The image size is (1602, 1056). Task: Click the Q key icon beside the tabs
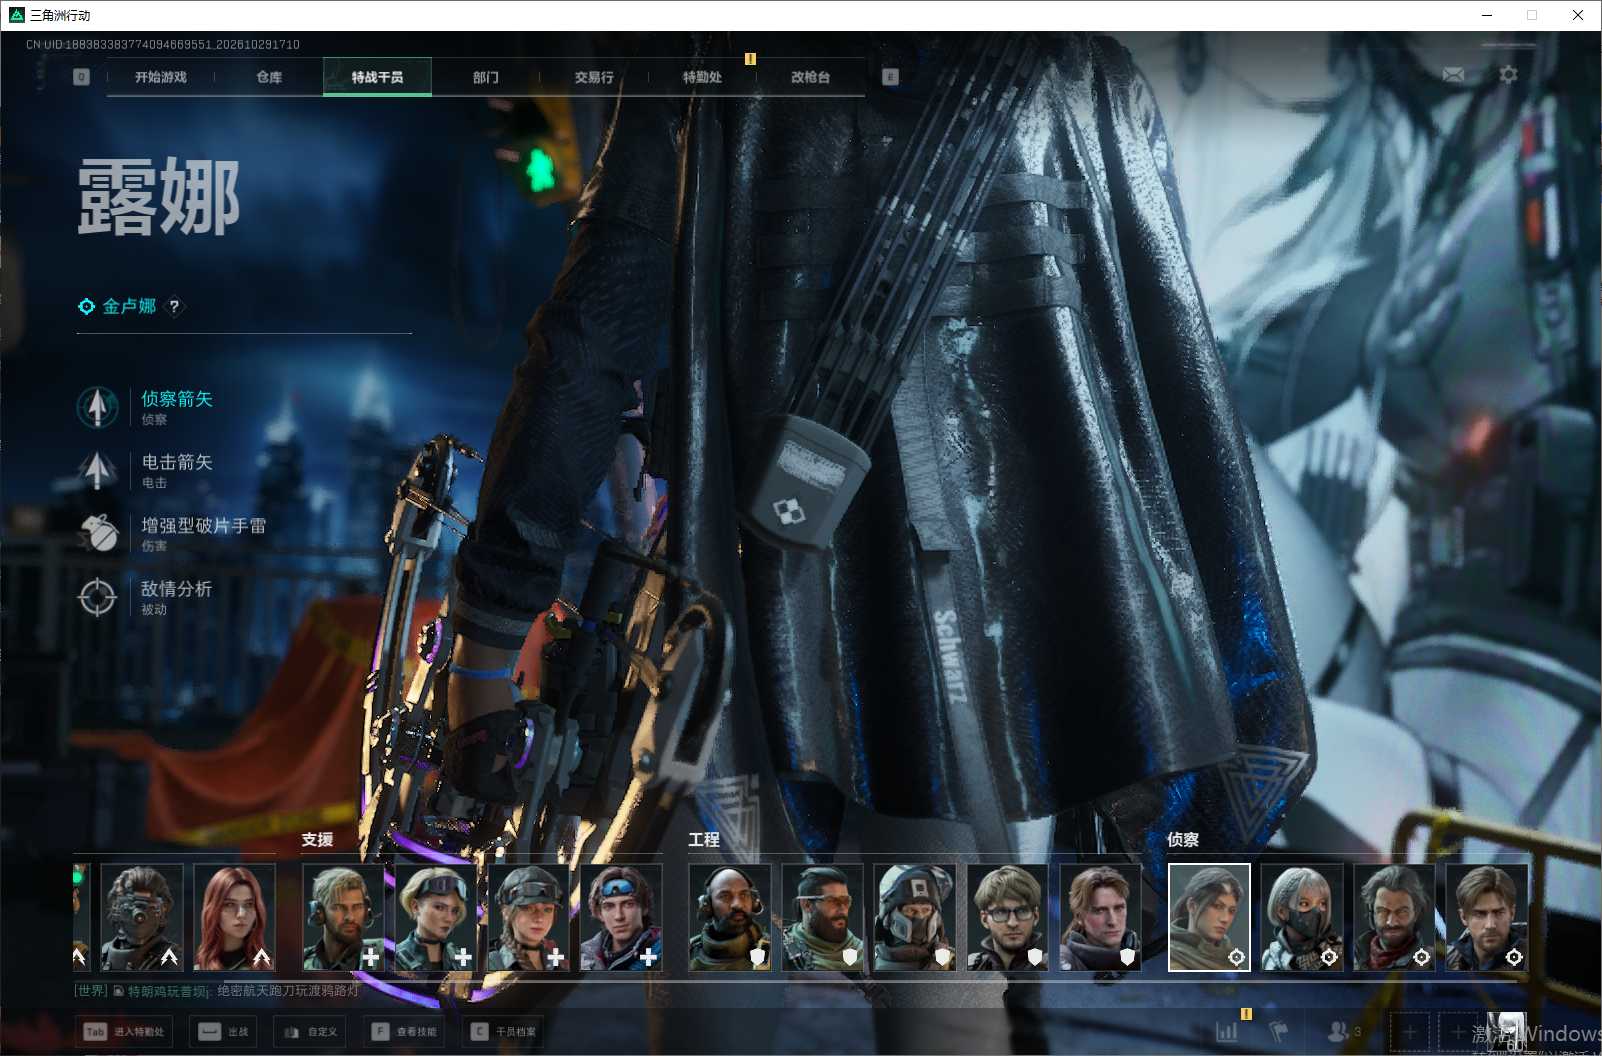pyautogui.click(x=82, y=77)
